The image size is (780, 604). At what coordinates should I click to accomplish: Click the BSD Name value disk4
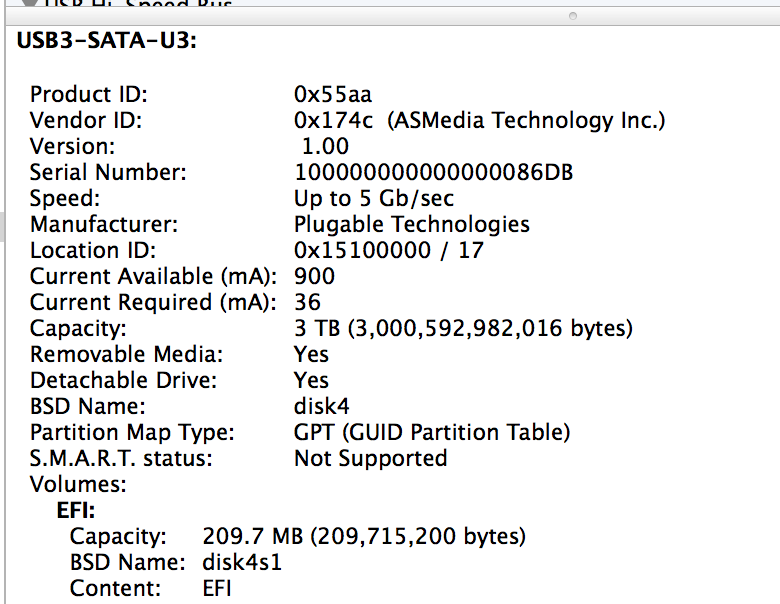coord(321,407)
